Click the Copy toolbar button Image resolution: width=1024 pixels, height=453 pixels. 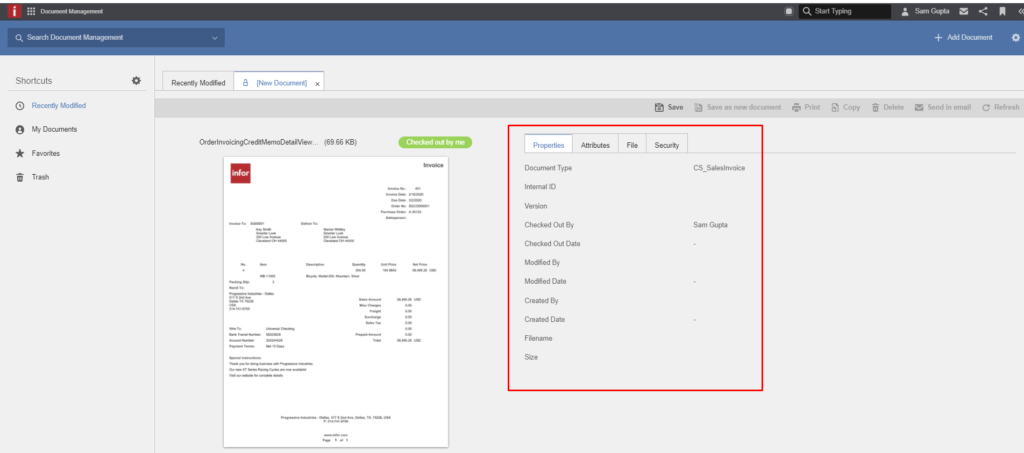click(846, 107)
